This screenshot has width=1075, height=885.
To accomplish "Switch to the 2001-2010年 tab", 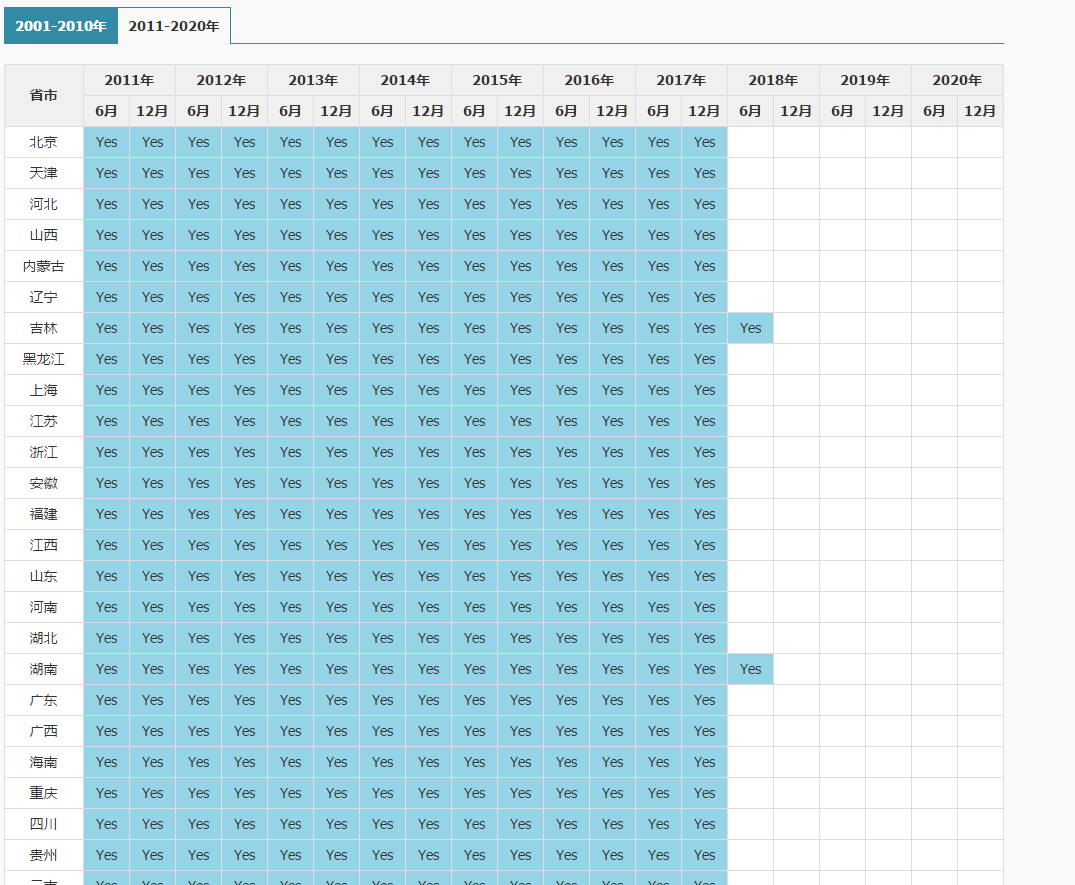I will (60, 26).
